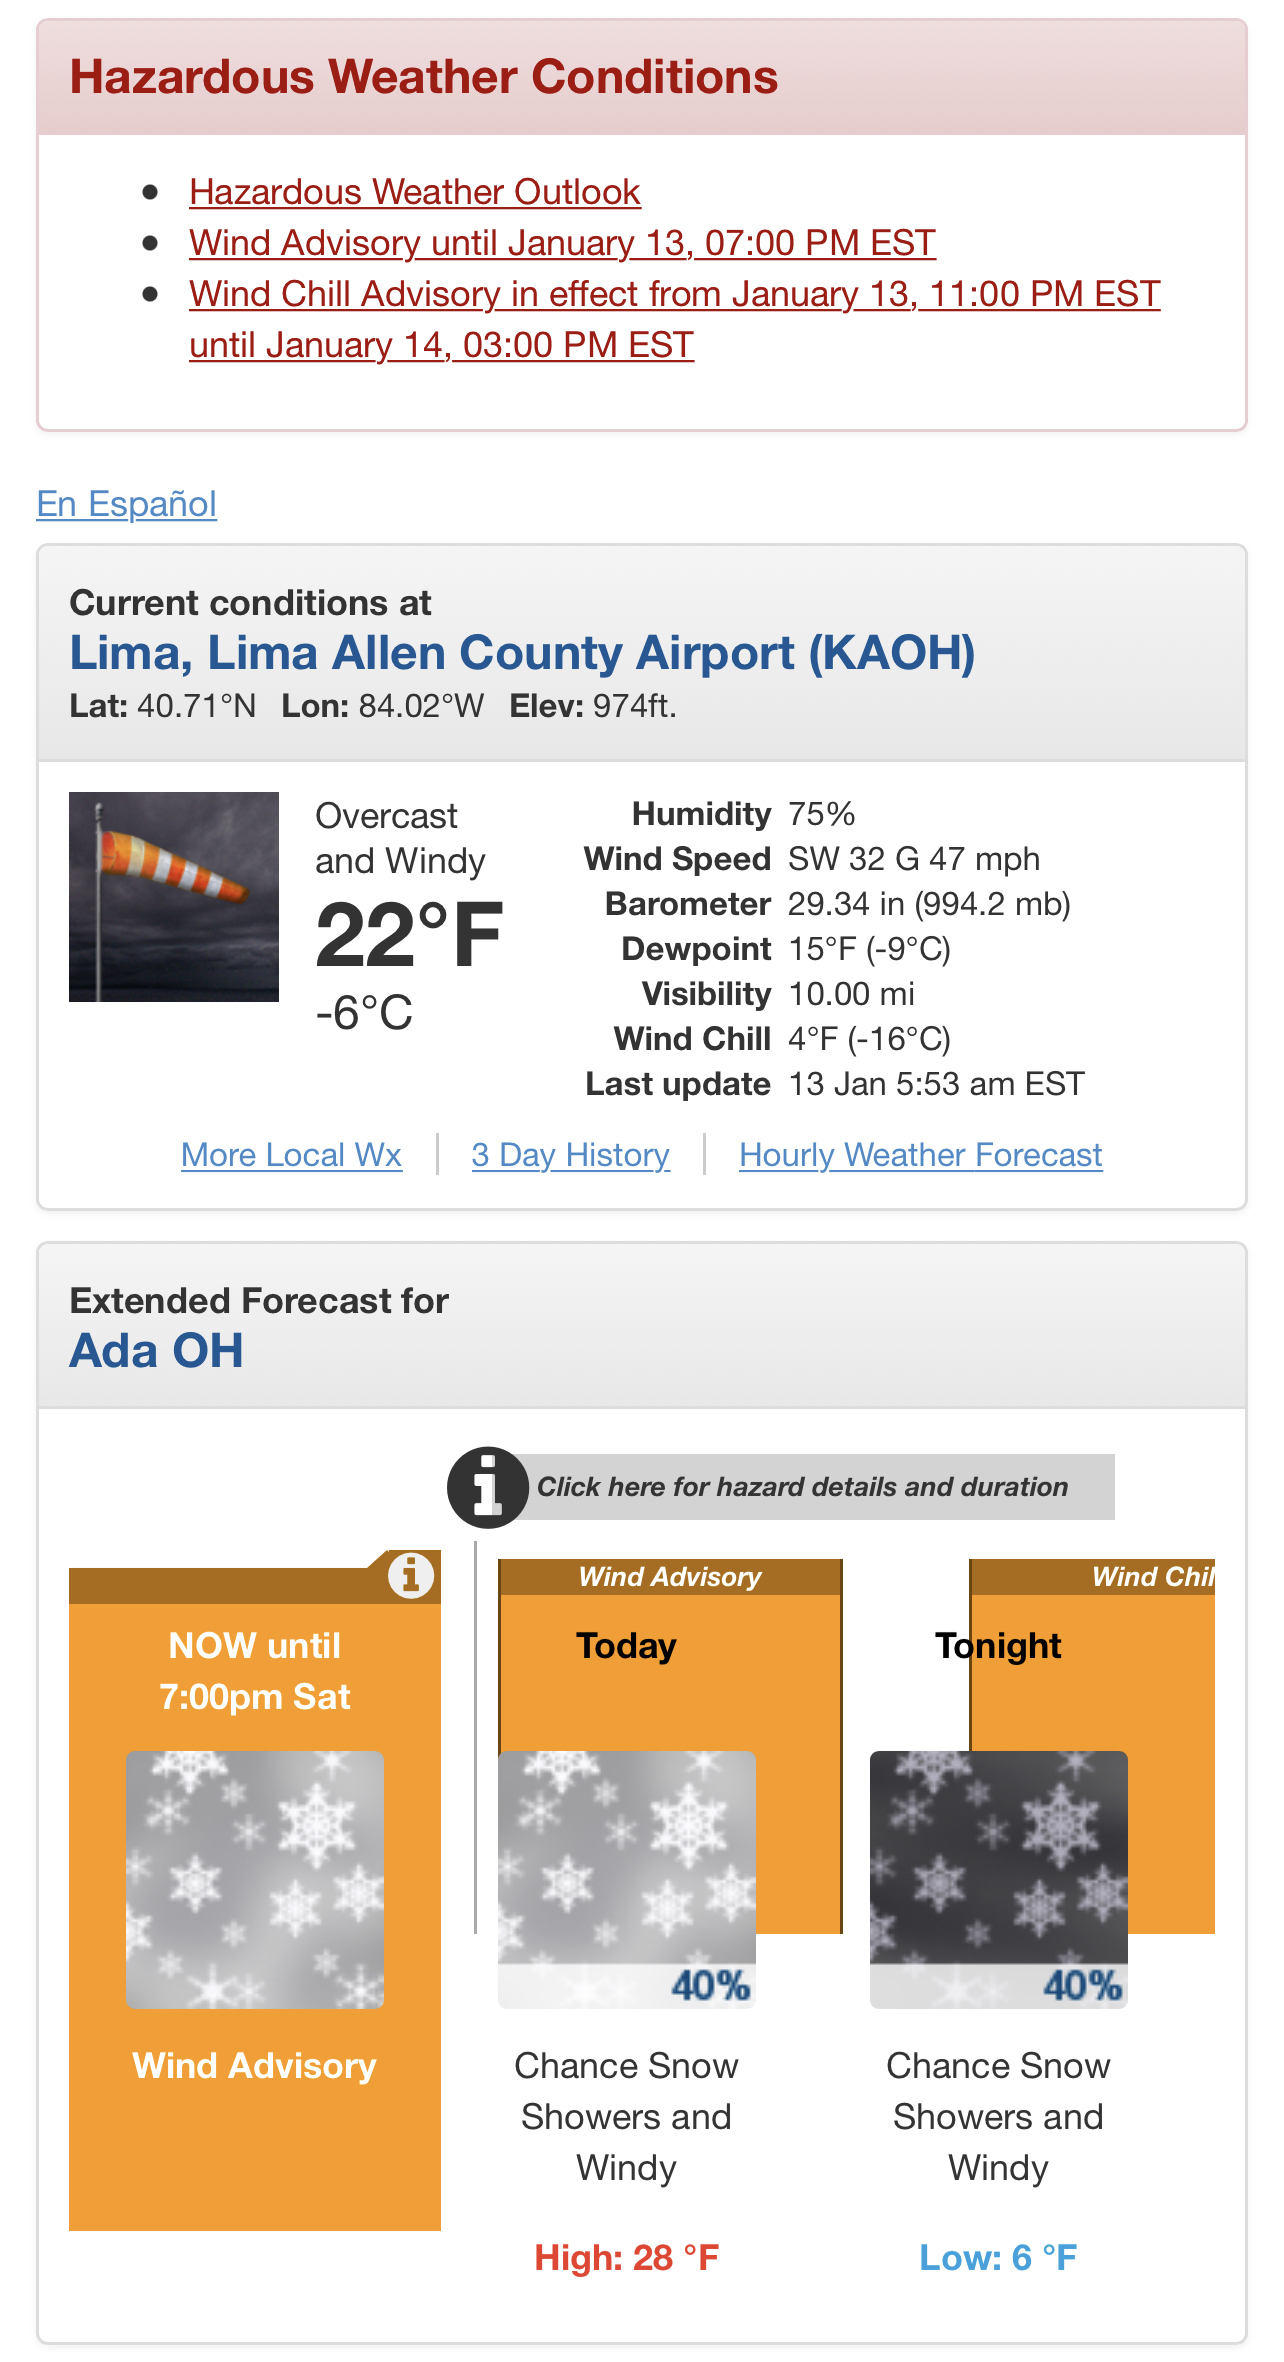Viewport: 1284px width, 2362px height.
Task: Click the Tonight snow showers icon
Action: point(999,1880)
